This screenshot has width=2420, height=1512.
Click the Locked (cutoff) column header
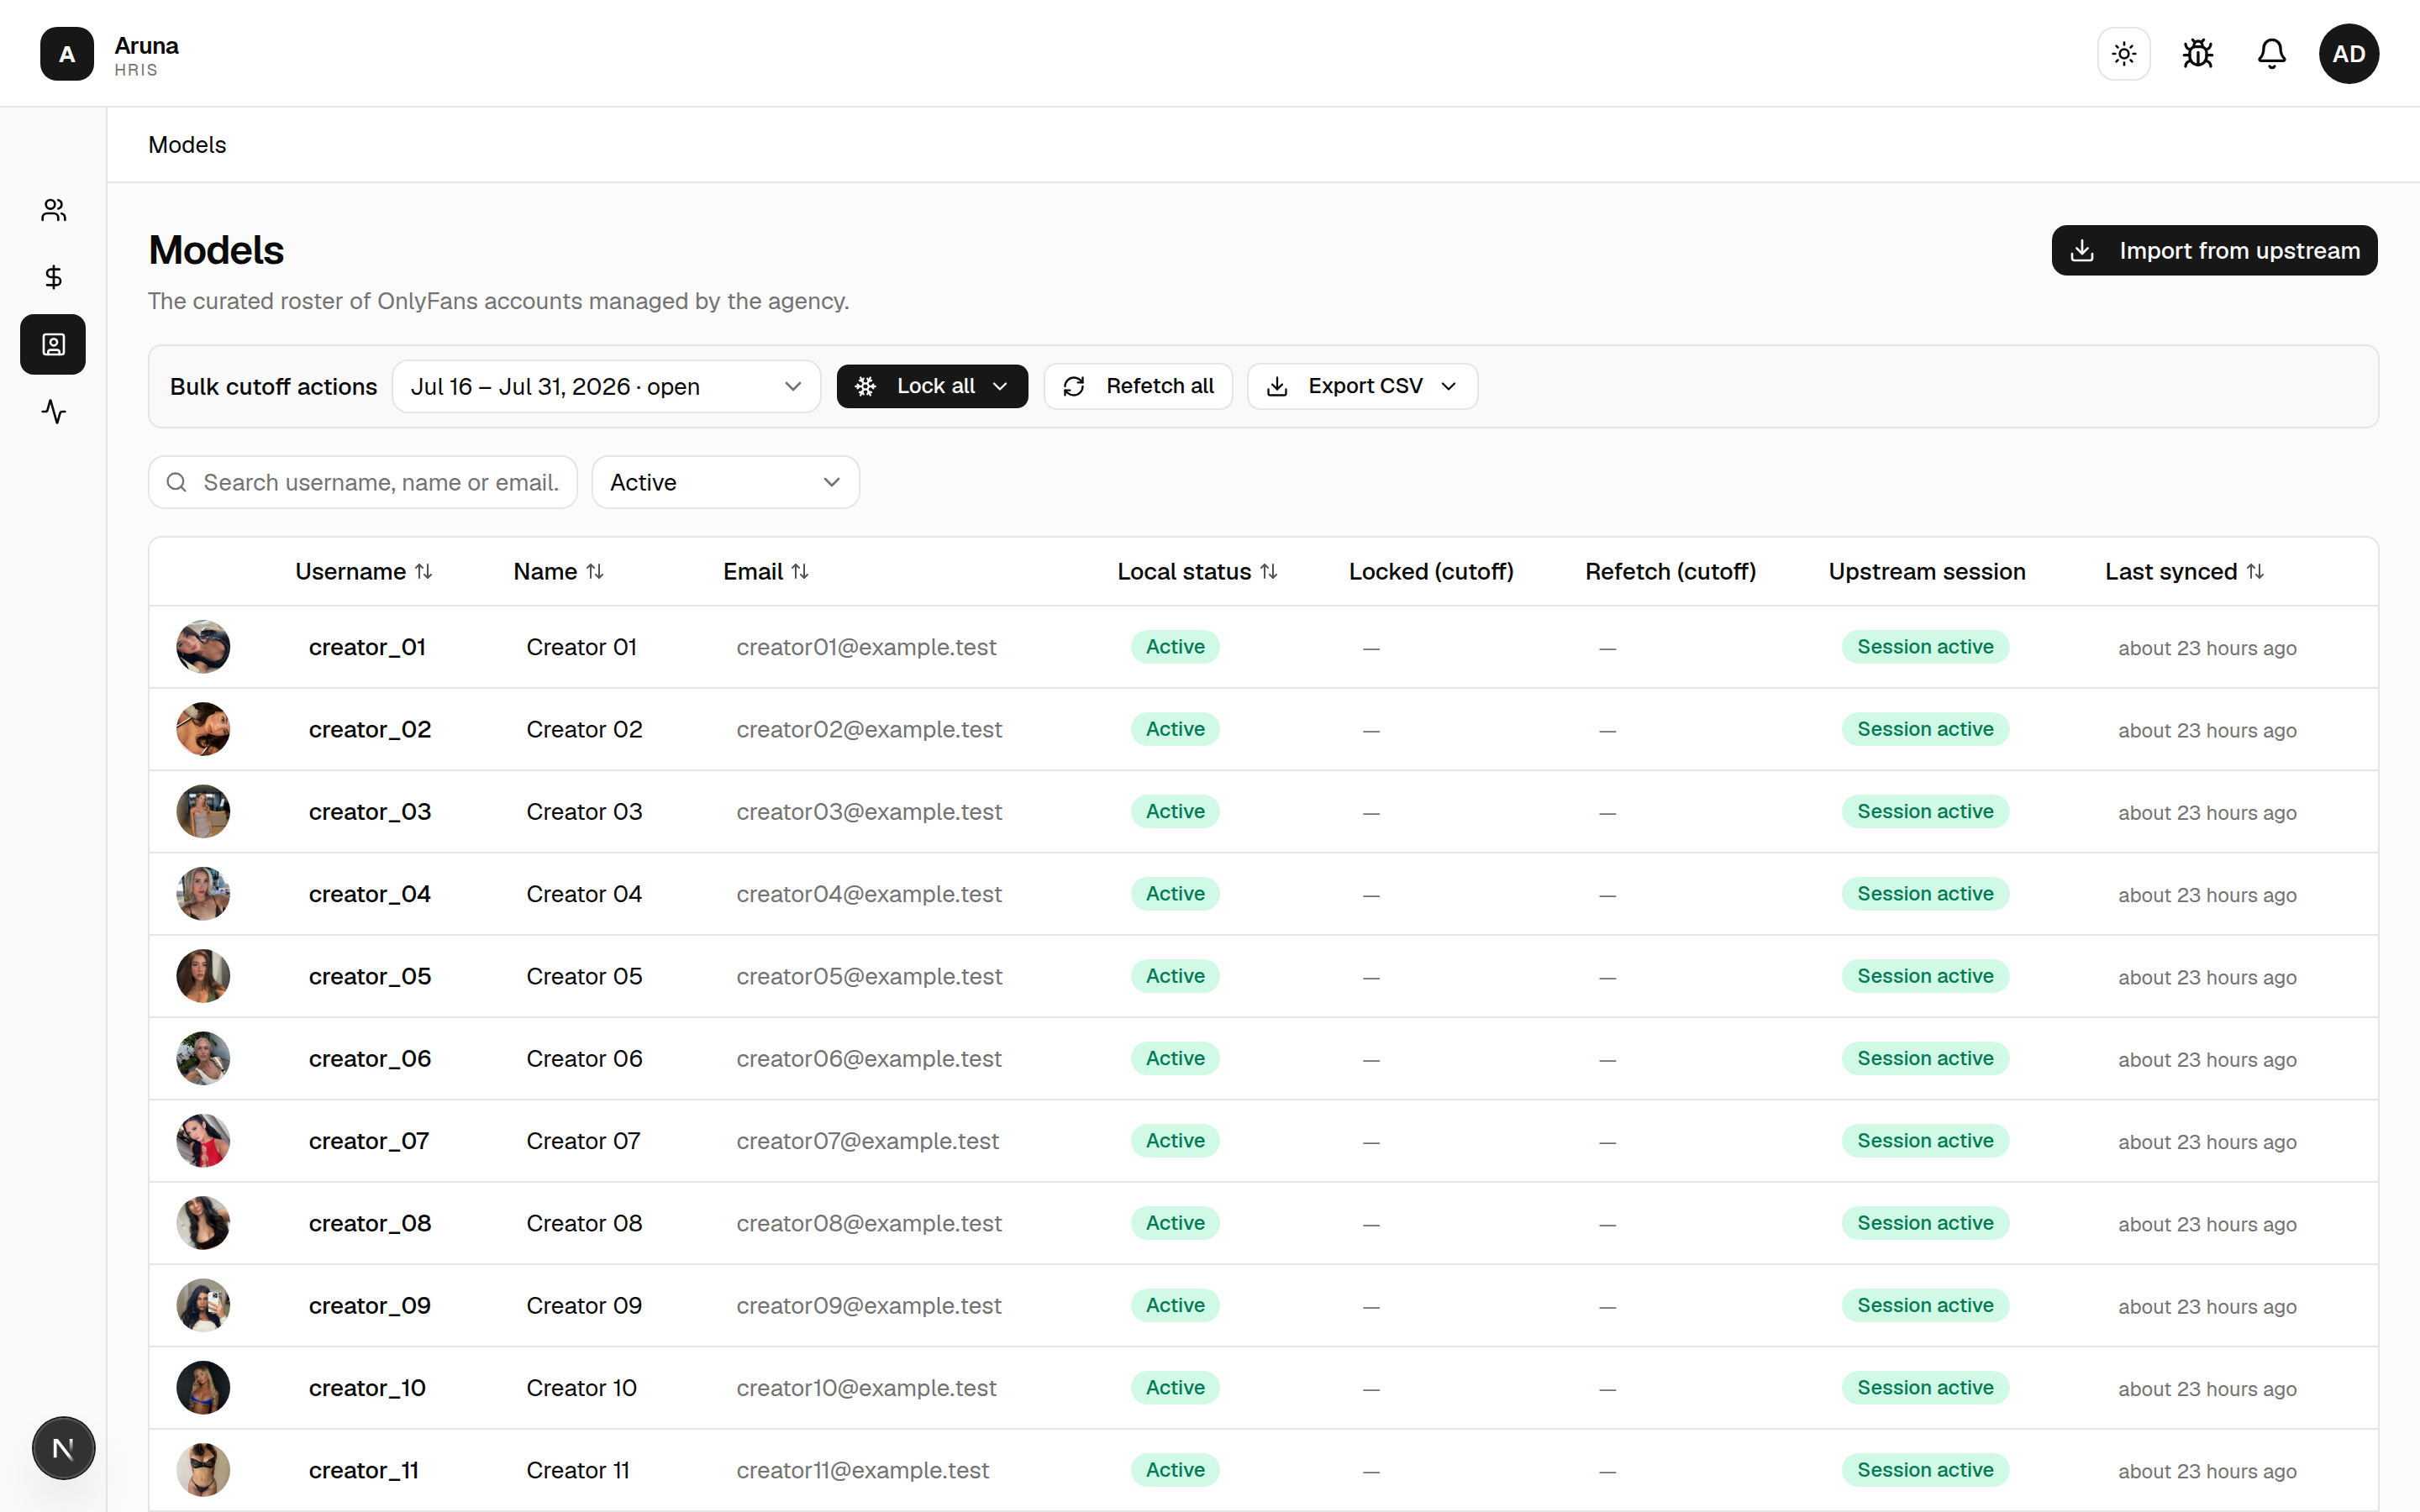pyautogui.click(x=1431, y=571)
